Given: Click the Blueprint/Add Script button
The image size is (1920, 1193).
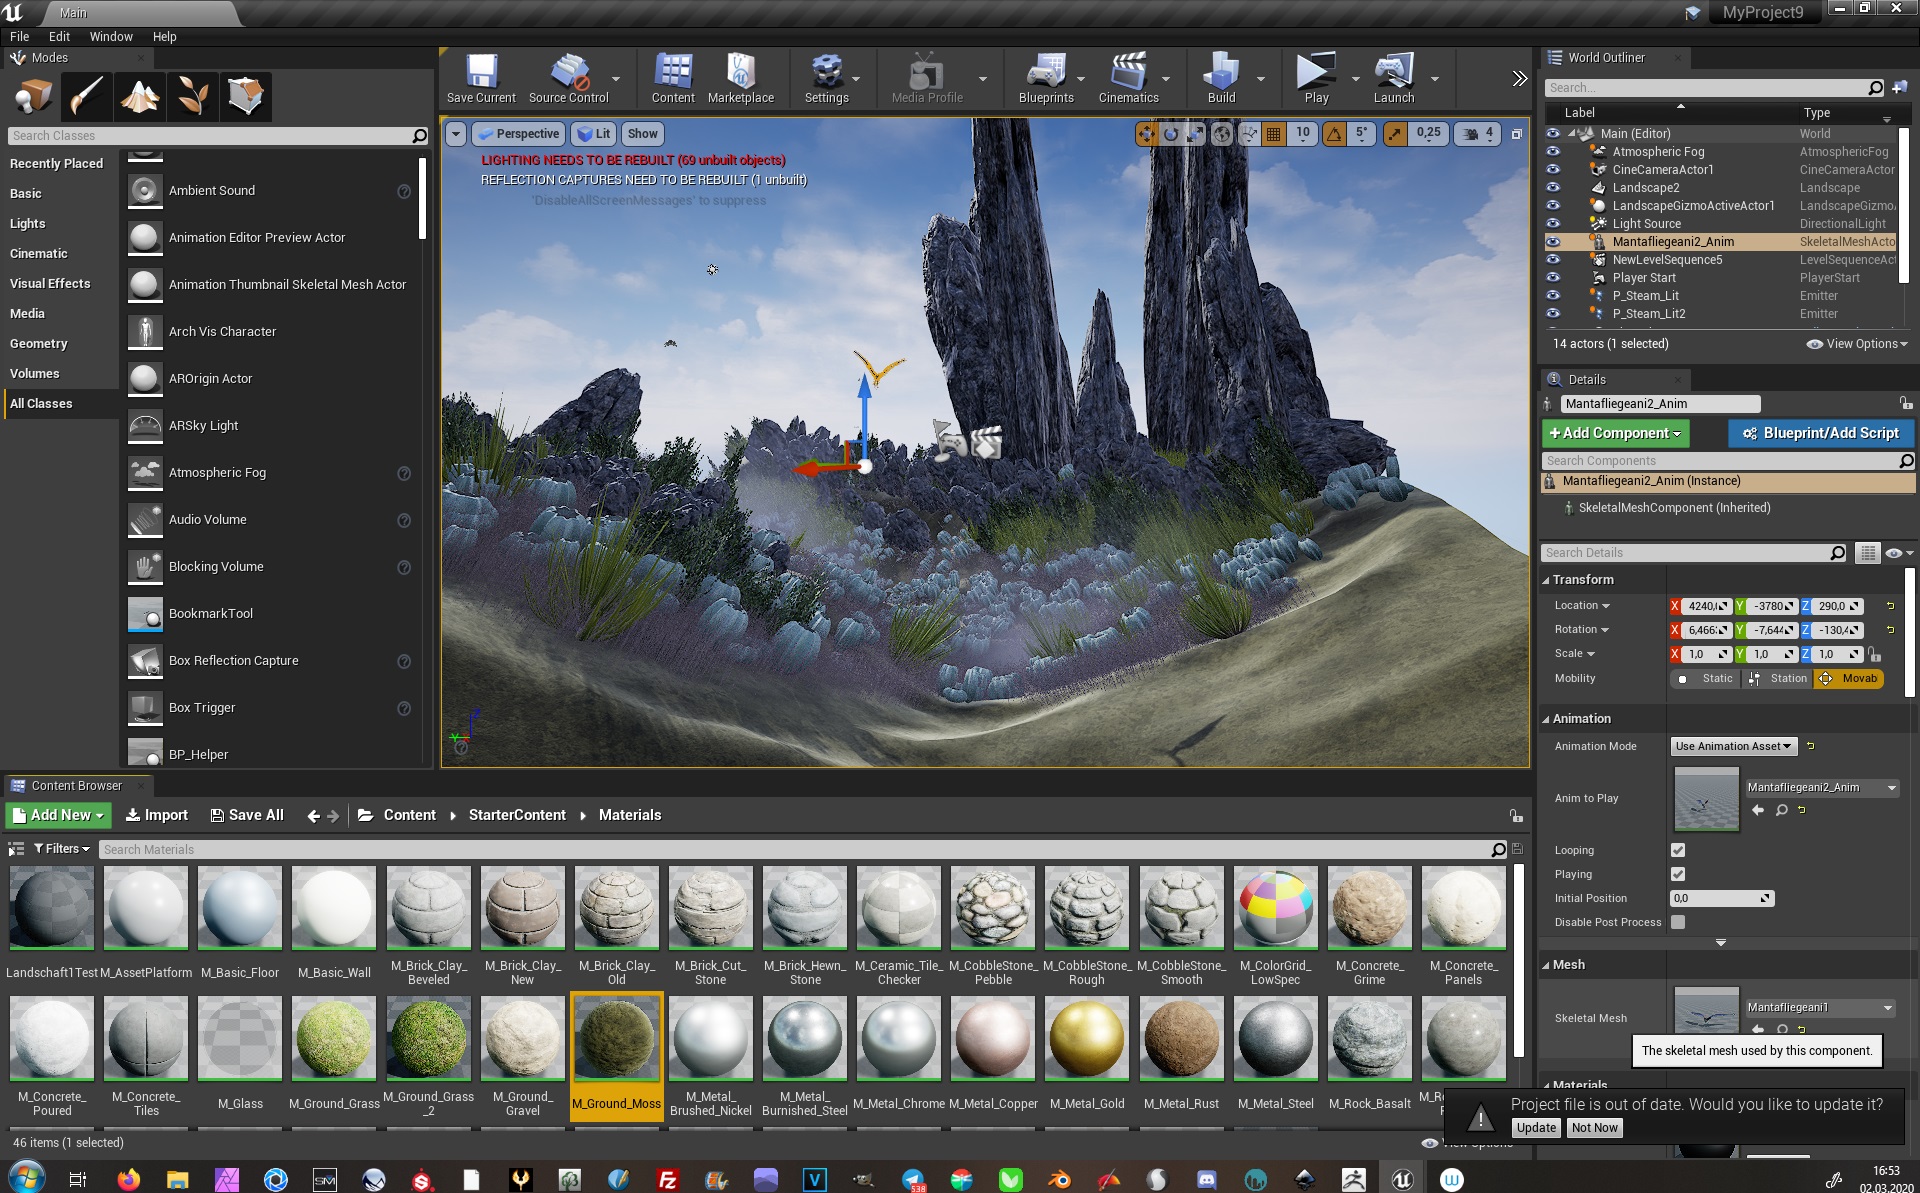Looking at the screenshot, I should [x=1820, y=433].
